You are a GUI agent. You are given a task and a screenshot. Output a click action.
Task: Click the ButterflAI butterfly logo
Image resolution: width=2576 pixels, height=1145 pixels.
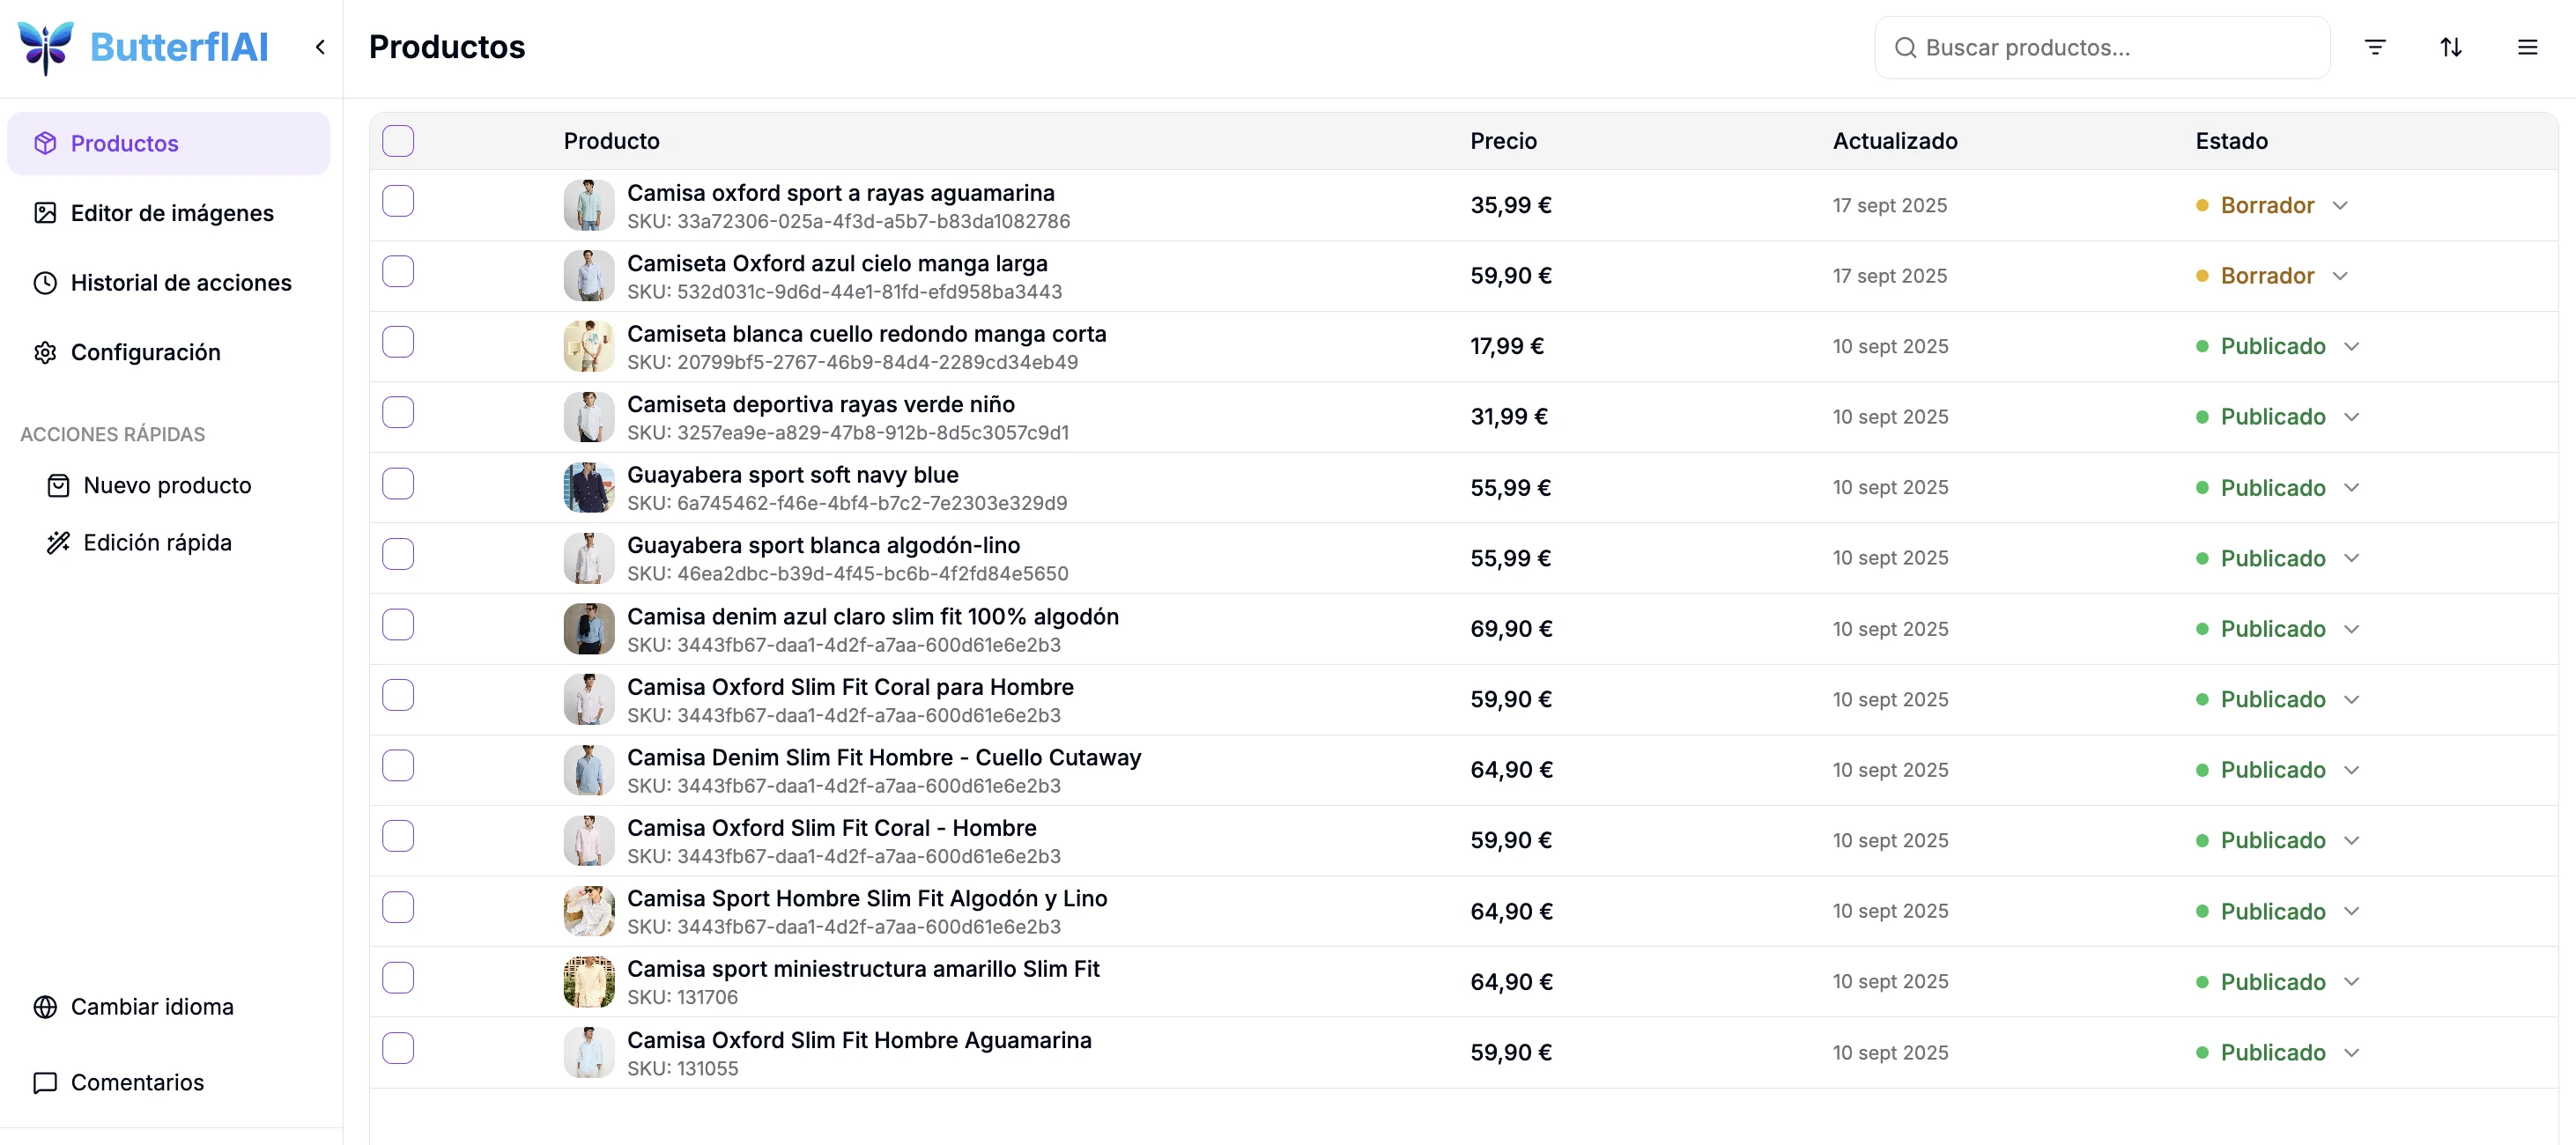coord(46,47)
